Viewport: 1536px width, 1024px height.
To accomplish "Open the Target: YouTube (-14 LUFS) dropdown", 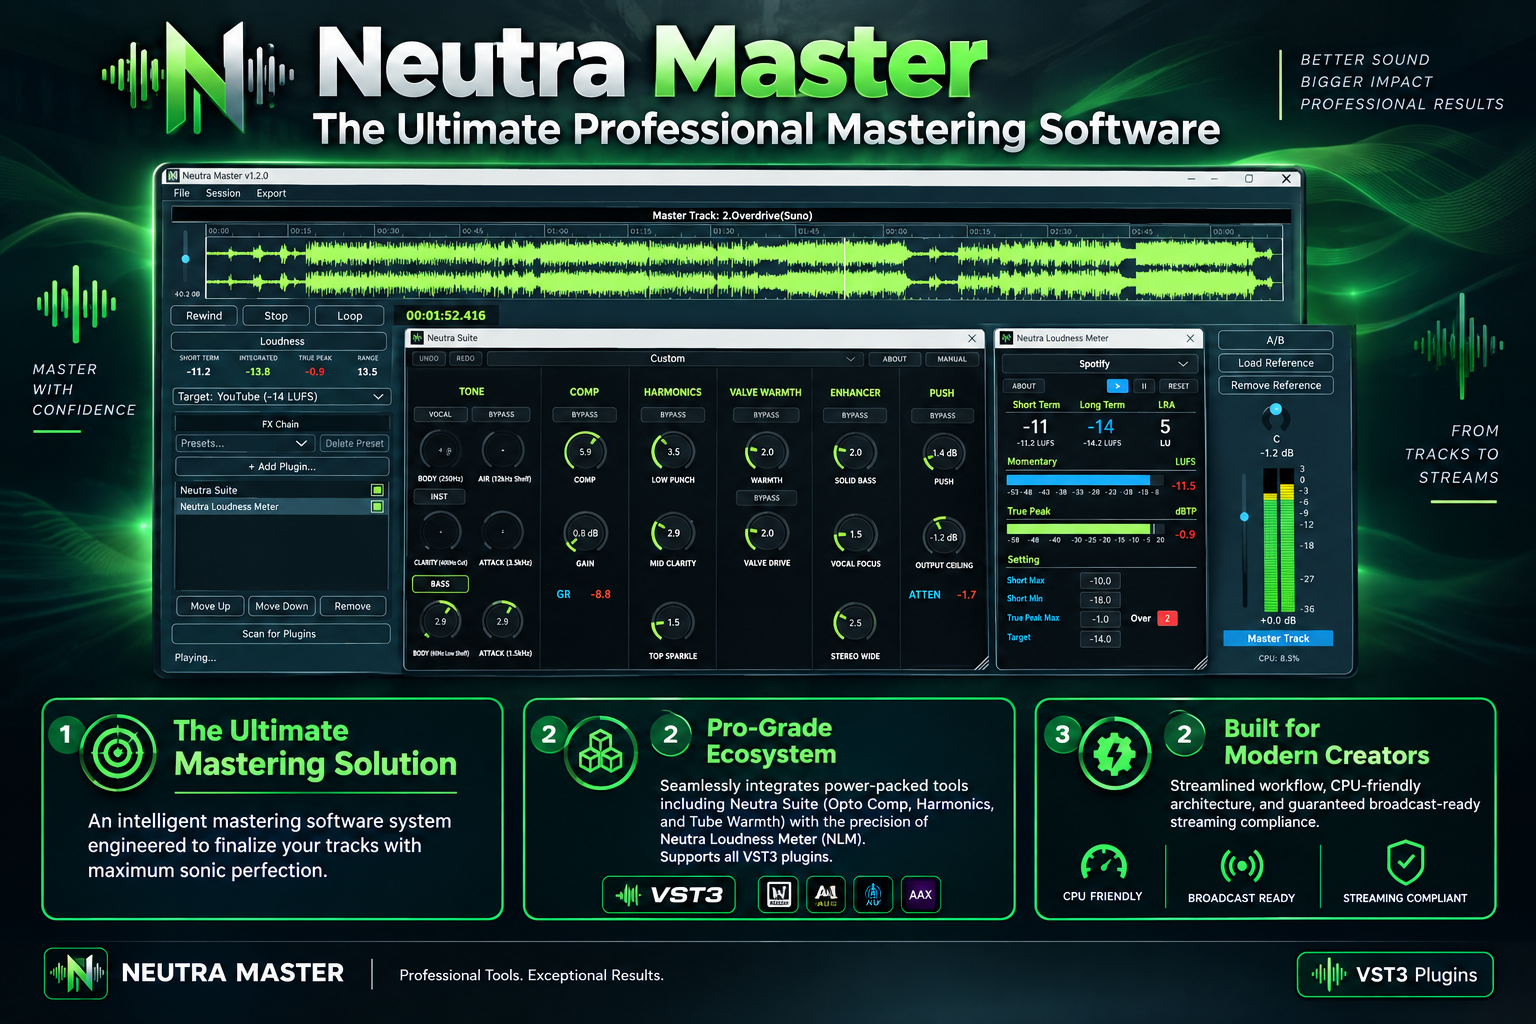I will pyautogui.click(x=281, y=397).
